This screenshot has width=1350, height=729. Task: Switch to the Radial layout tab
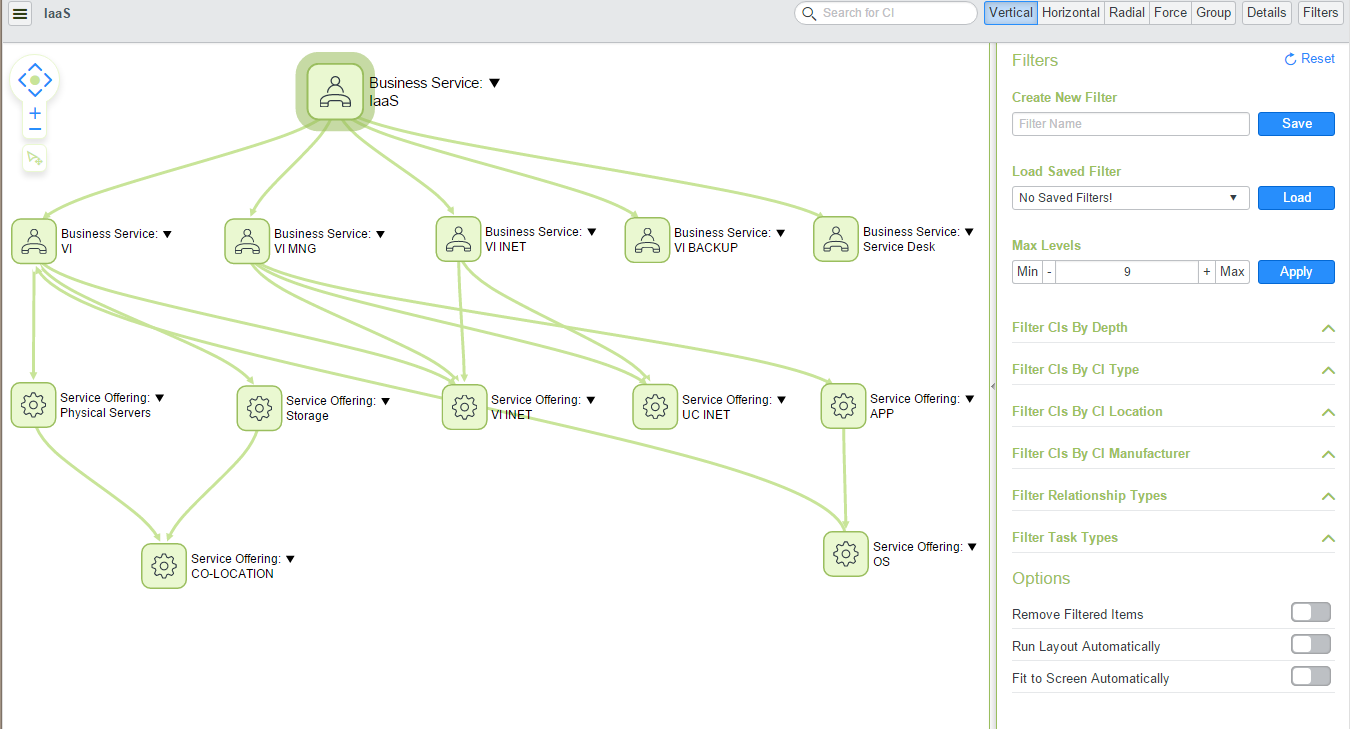[1126, 13]
